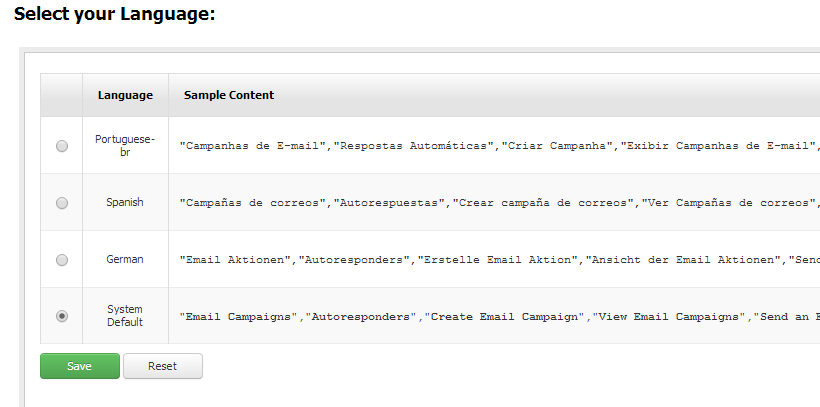Image resolution: width=820 pixels, height=407 pixels.
Task: Choose the Spanish radio button
Action: tap(62, 202)
